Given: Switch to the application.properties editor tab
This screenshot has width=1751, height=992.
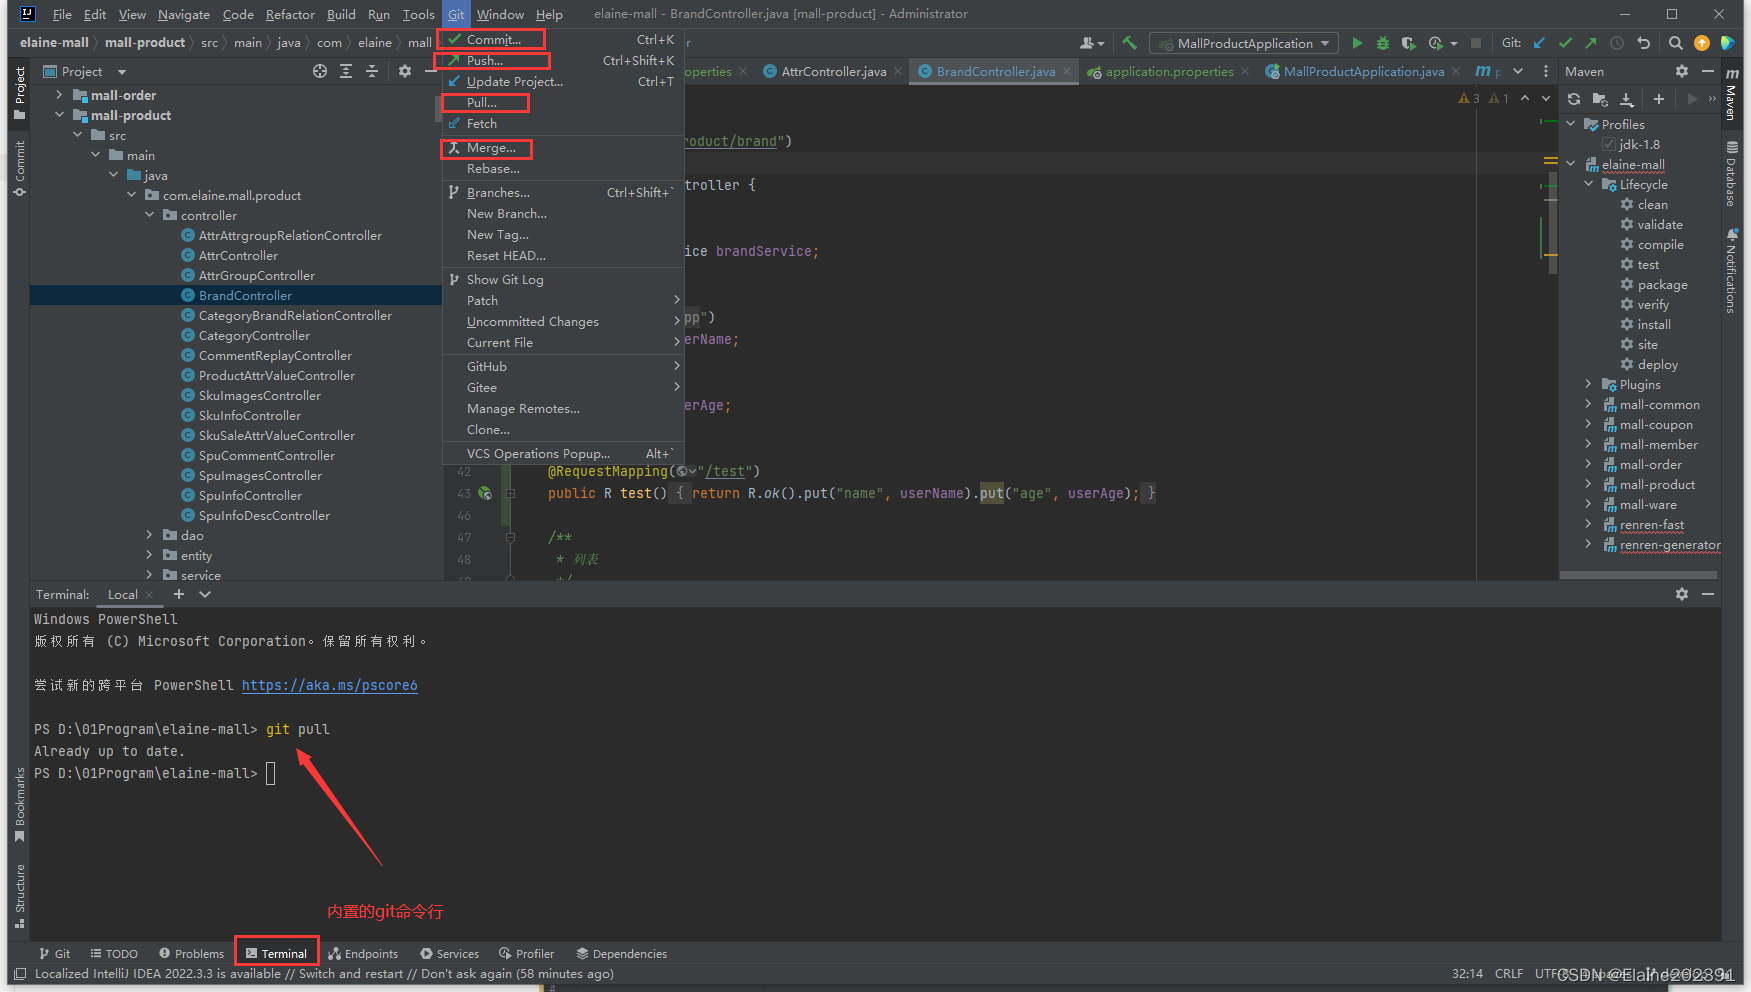Looking at the screenshot, I should click(1169, 71).
